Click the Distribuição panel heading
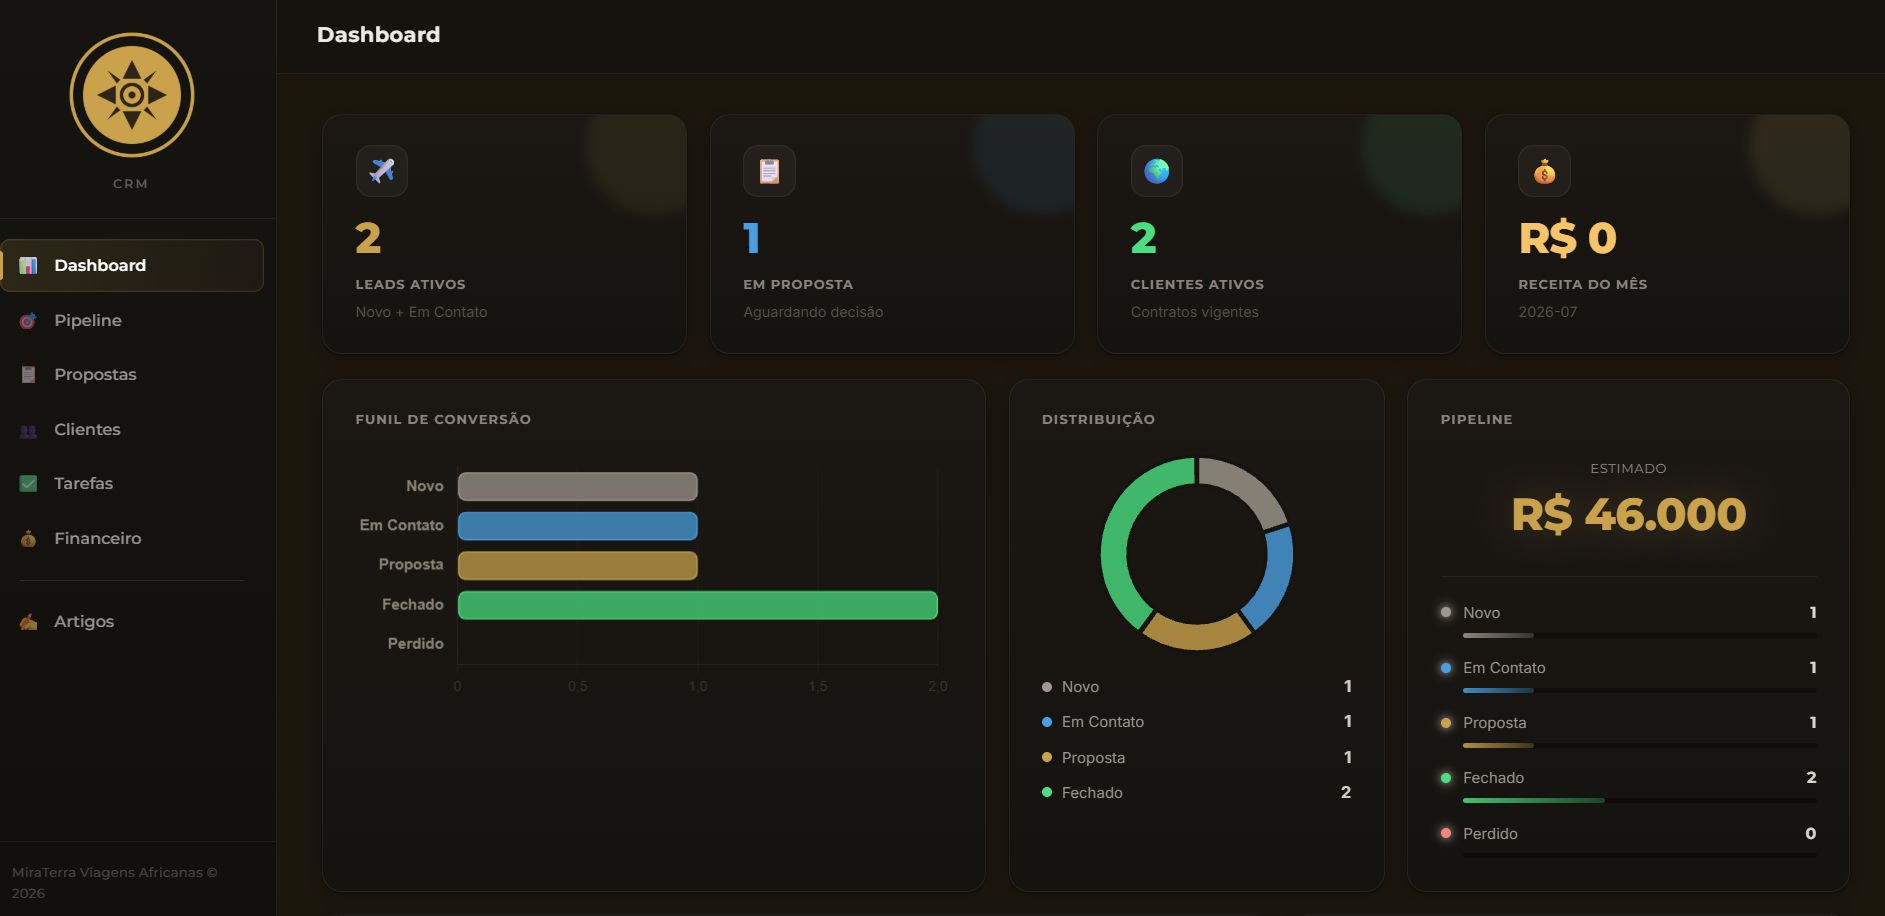Image resolution: width=1885 pixels, height=916 pixels. 1098,419
